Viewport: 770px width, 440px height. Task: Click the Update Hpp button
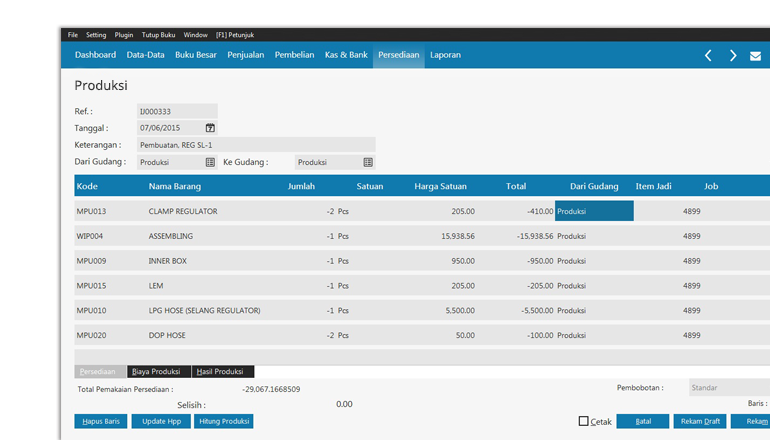click(161, 421)
